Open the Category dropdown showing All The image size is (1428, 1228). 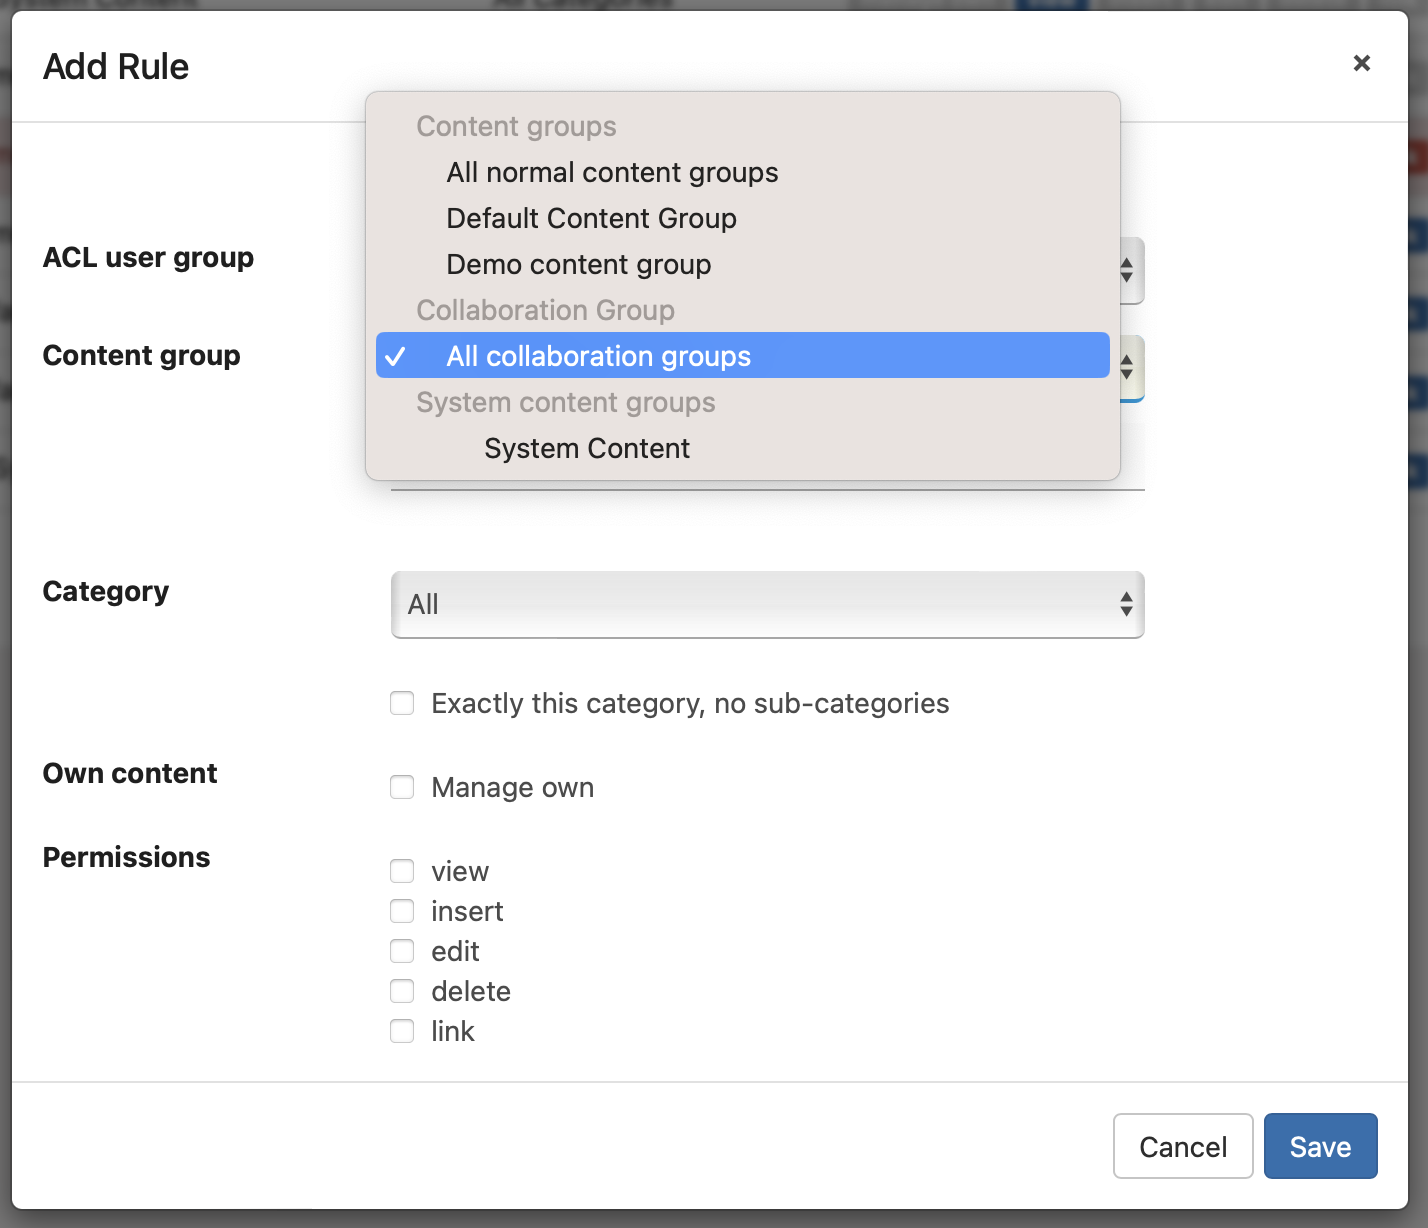(x=766, y=605)
